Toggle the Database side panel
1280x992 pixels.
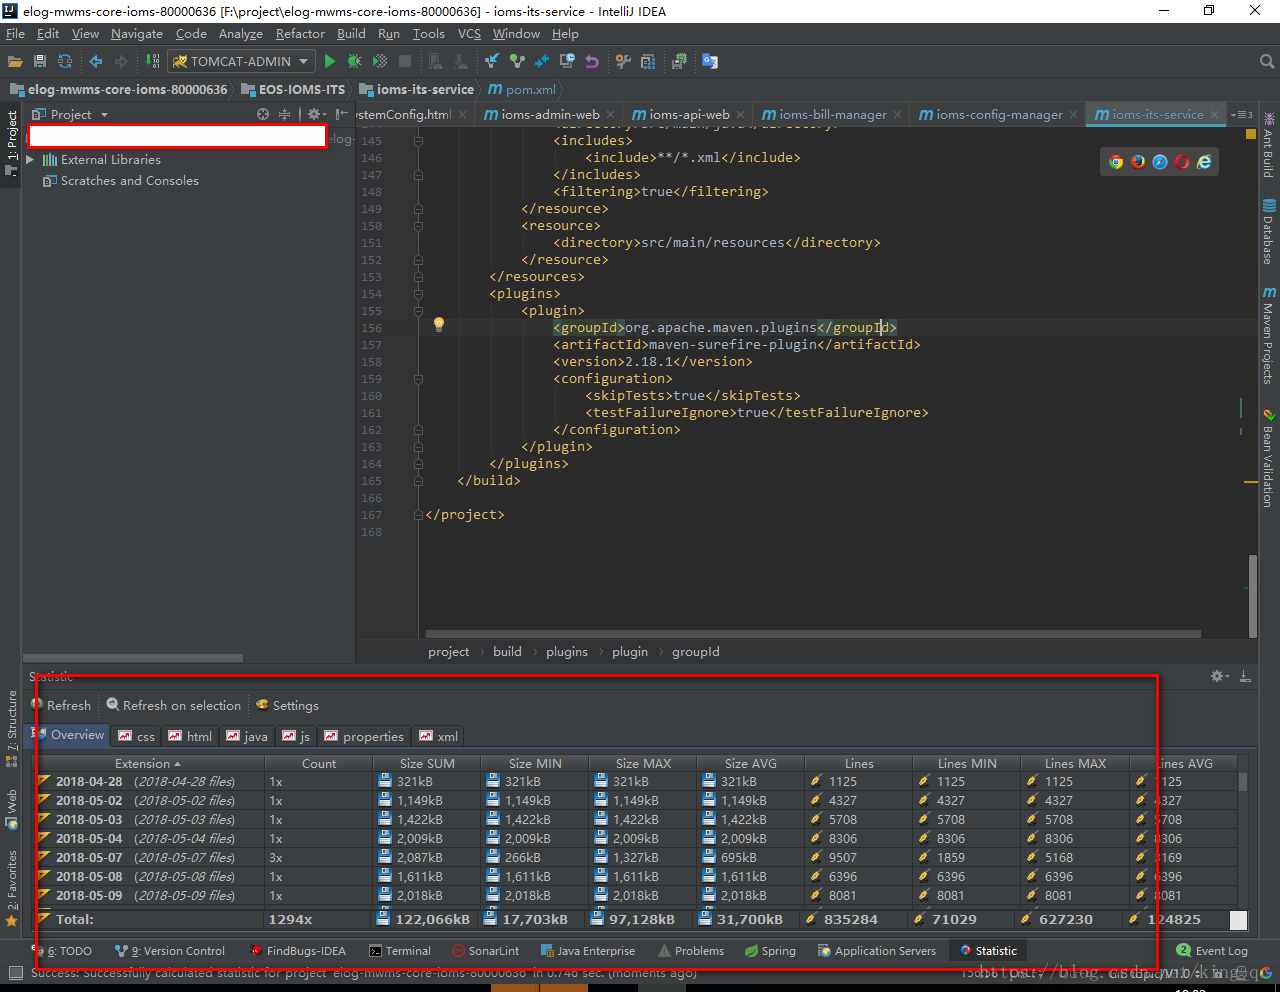coord(1268,232)
